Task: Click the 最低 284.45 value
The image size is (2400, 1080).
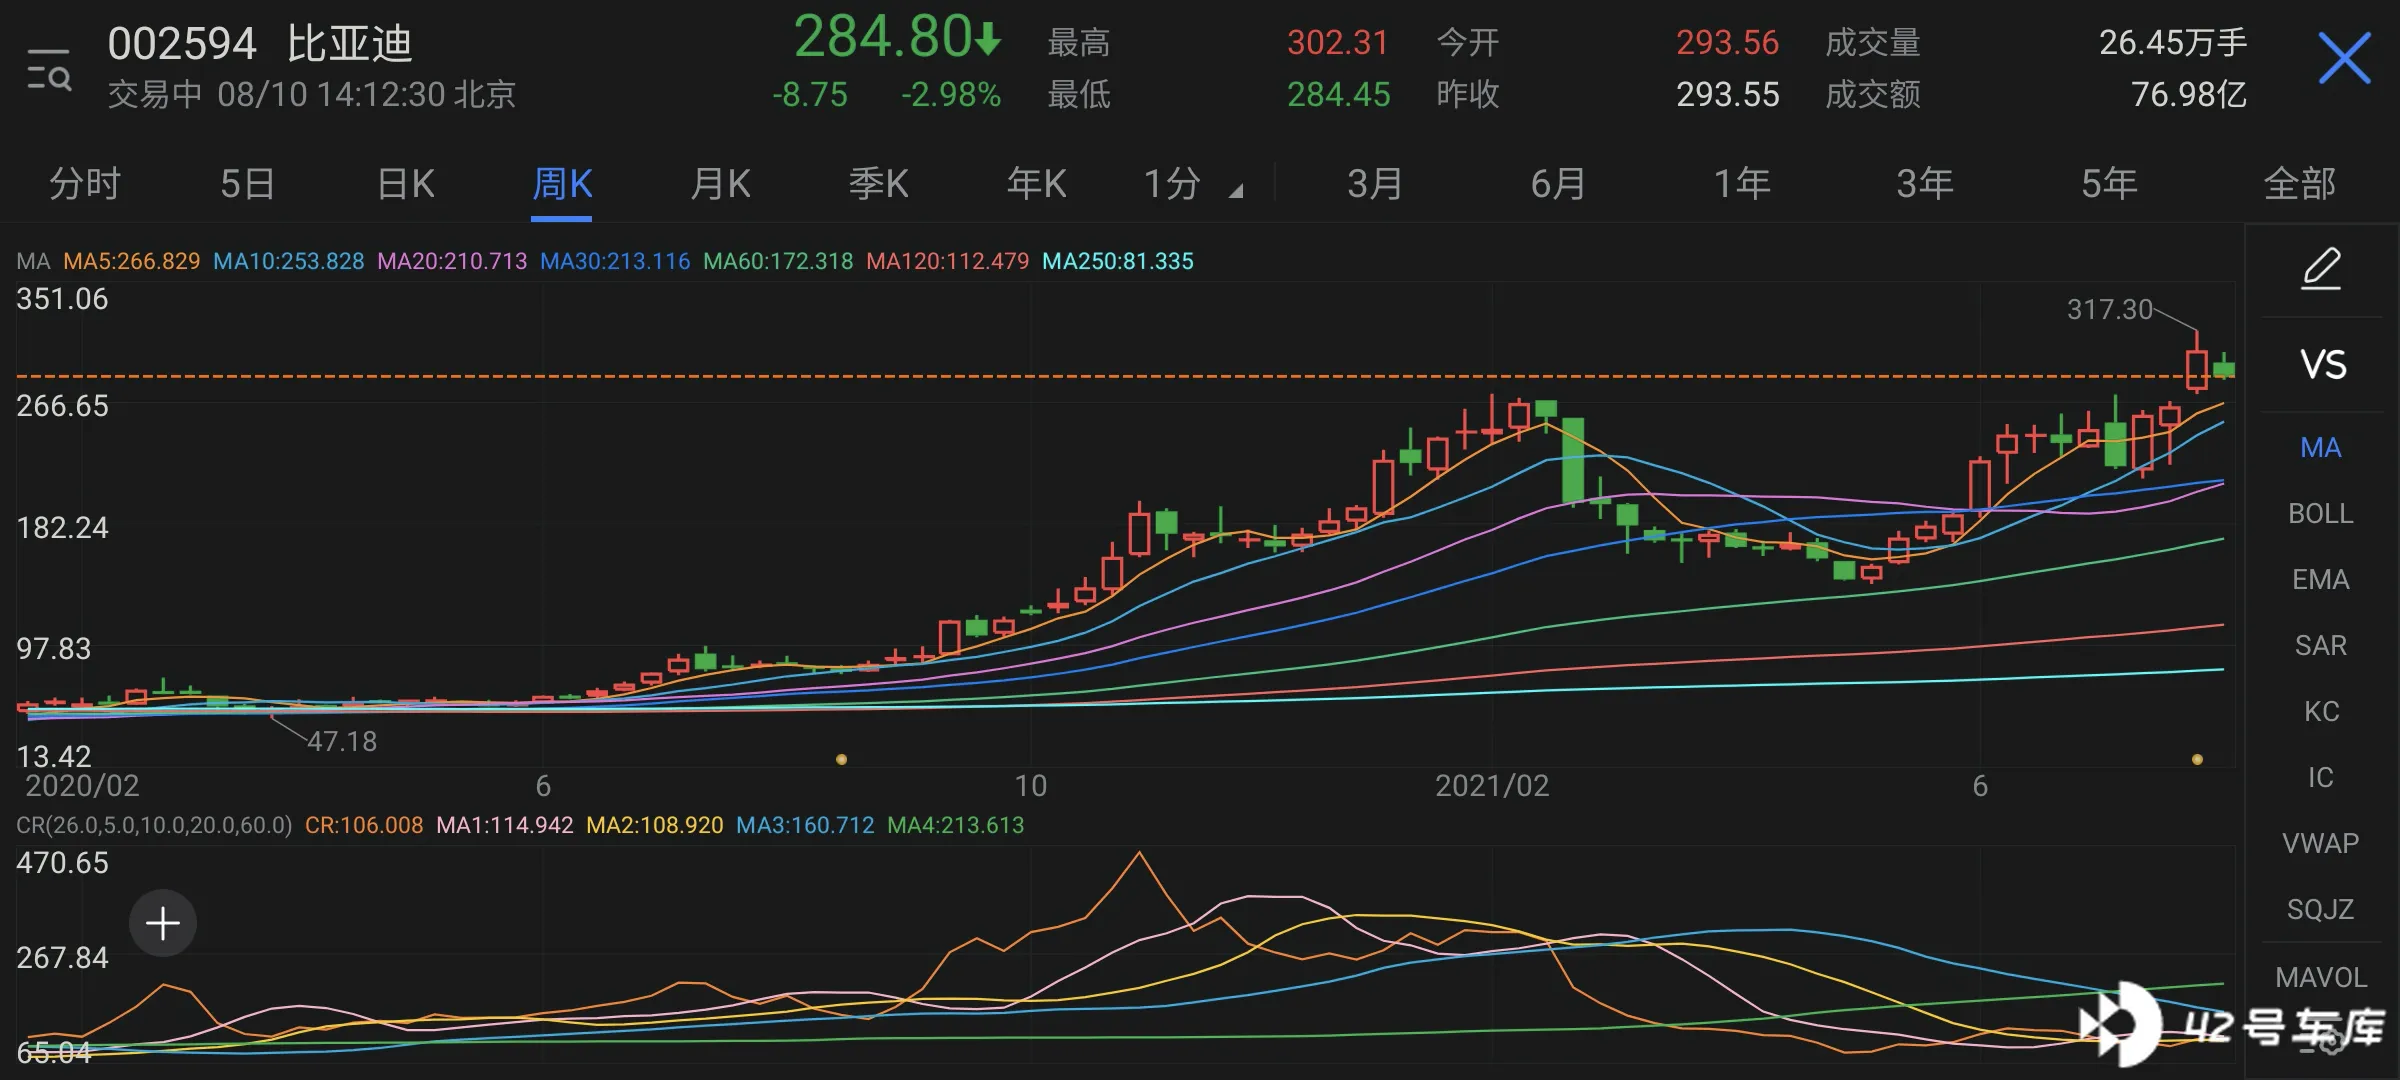Action: [x=1338, y=94]
